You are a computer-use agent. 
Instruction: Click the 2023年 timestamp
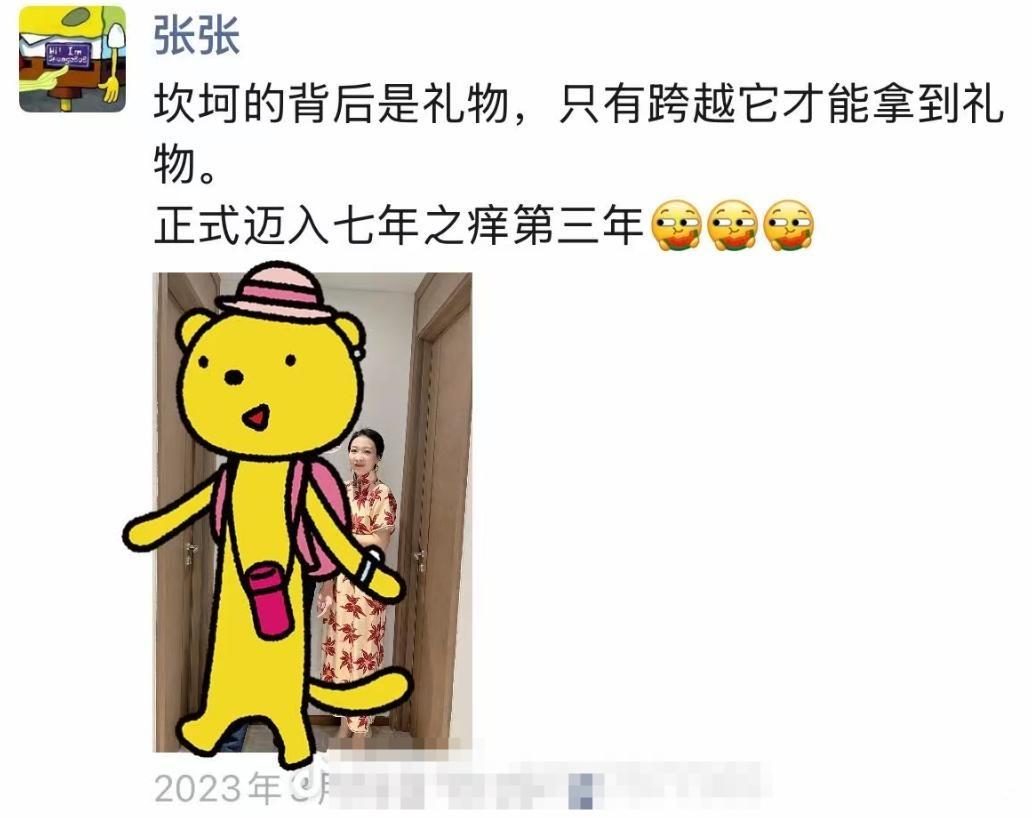pos(217,787)
